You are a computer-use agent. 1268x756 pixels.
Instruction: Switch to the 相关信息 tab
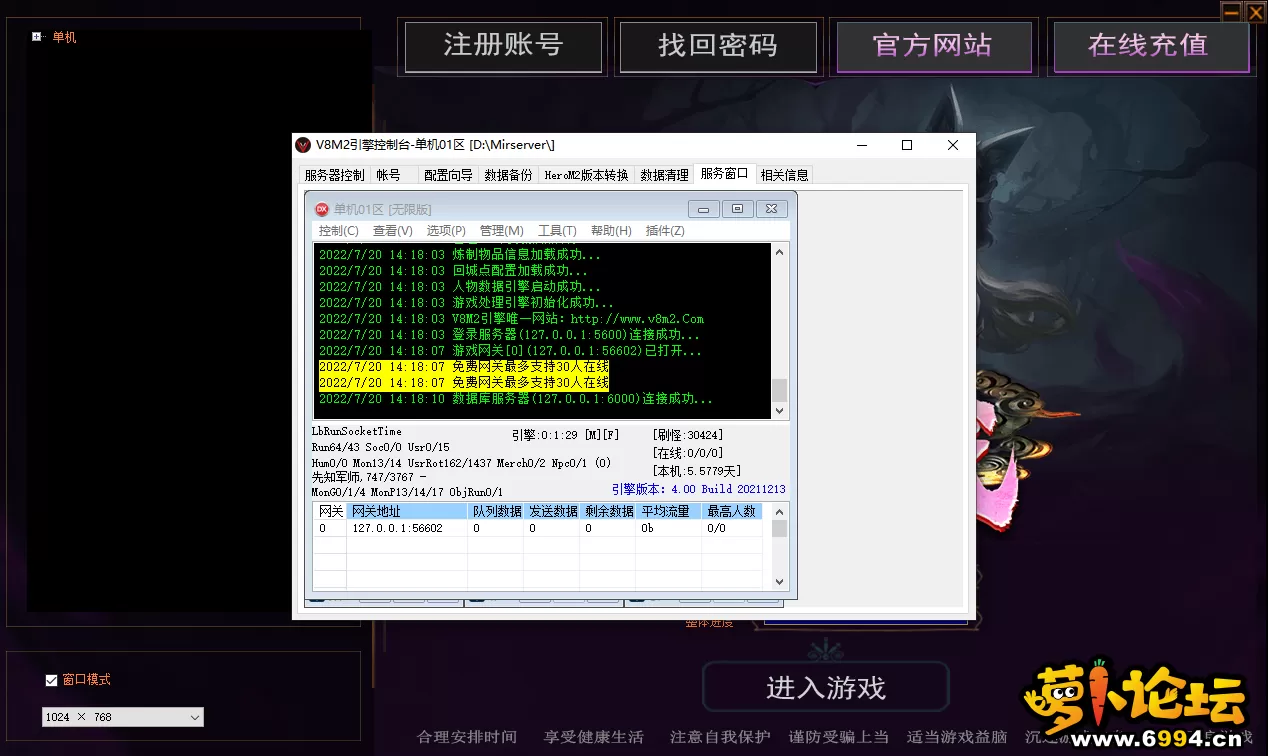pos(785,175)
